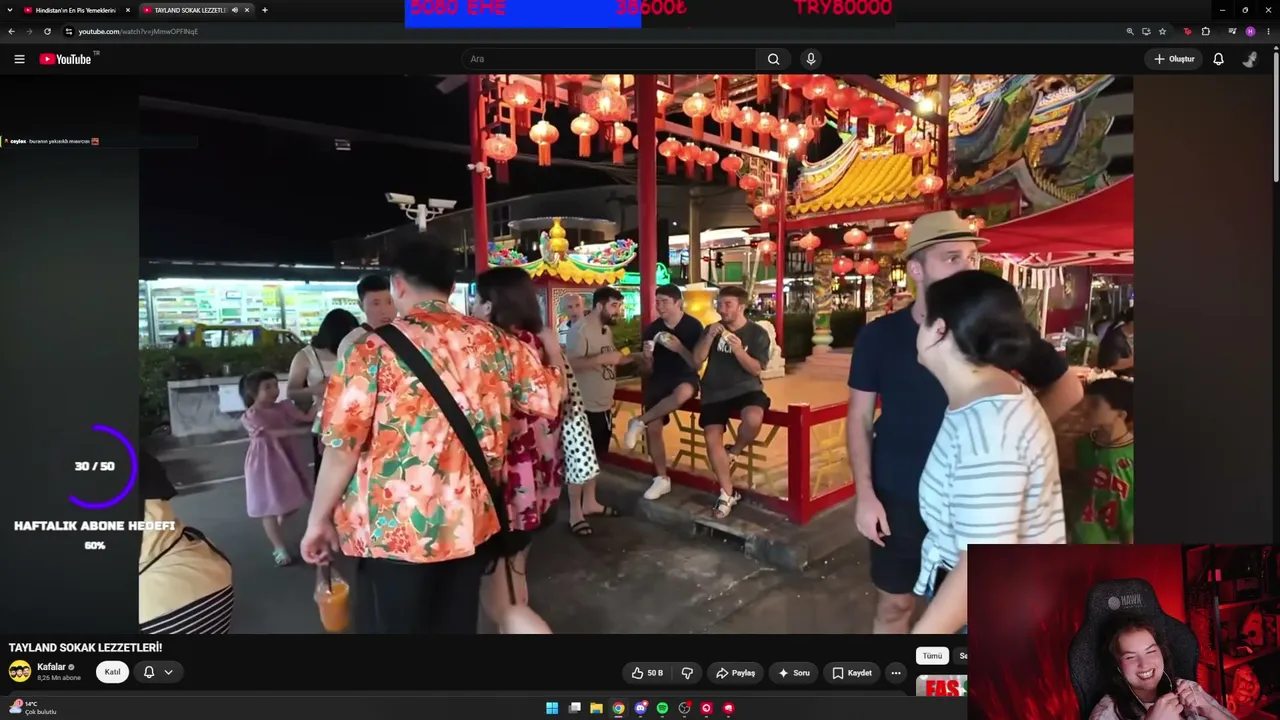Image resolution: width=1280 pixels, height=720 pixels.
Task: Dislike the video with thumbs down
Action: pos(687,673)
